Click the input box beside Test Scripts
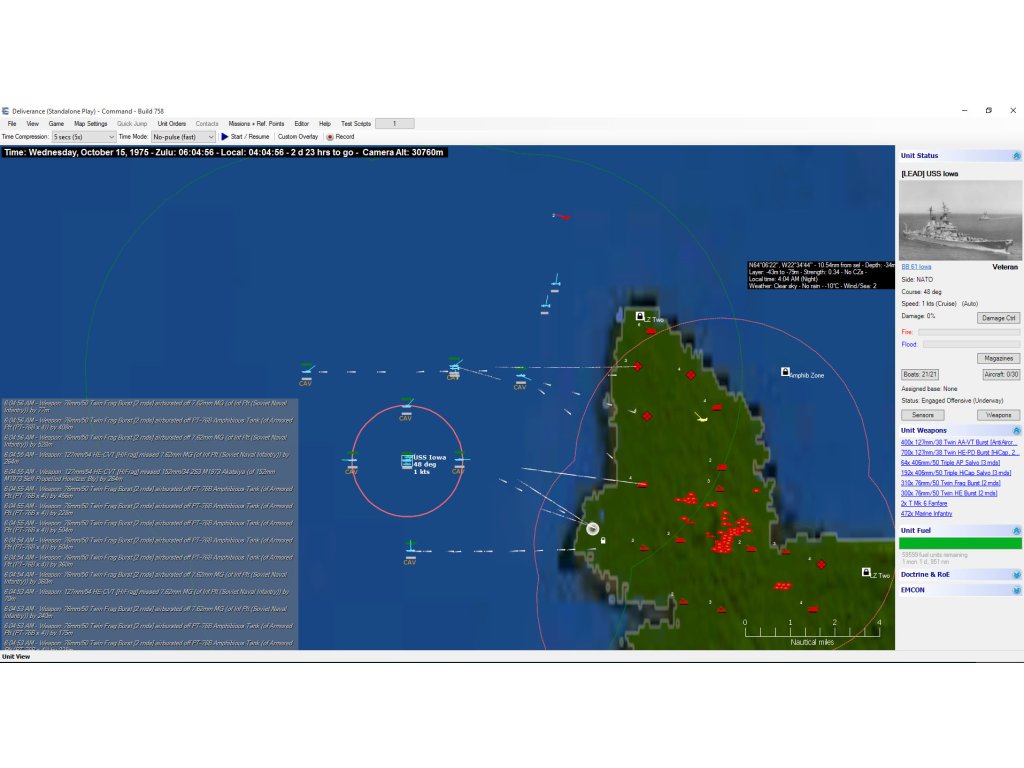The image size is (1024, 768). (394, 123)
